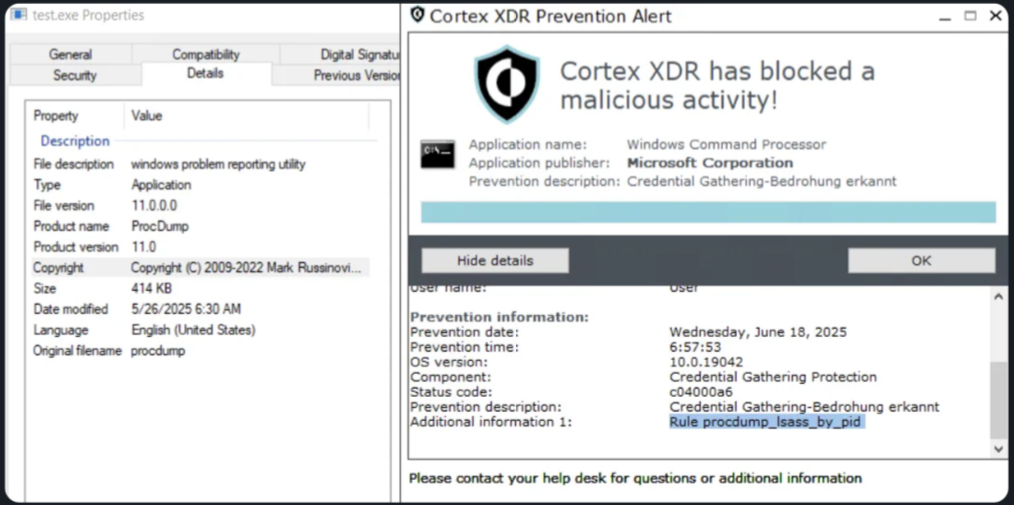
Task: Click the highlighted Rule procdump_lsass_by_pid text
Action: pos(765,422)
